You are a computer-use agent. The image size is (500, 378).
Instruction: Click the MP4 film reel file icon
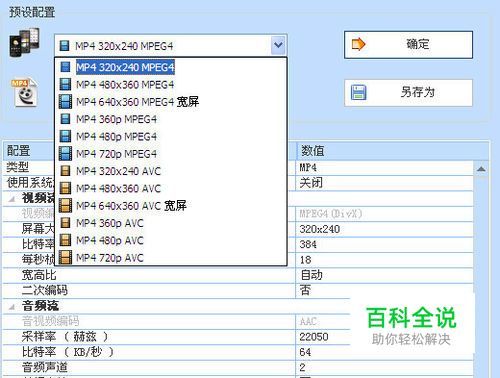pos(24,92)
